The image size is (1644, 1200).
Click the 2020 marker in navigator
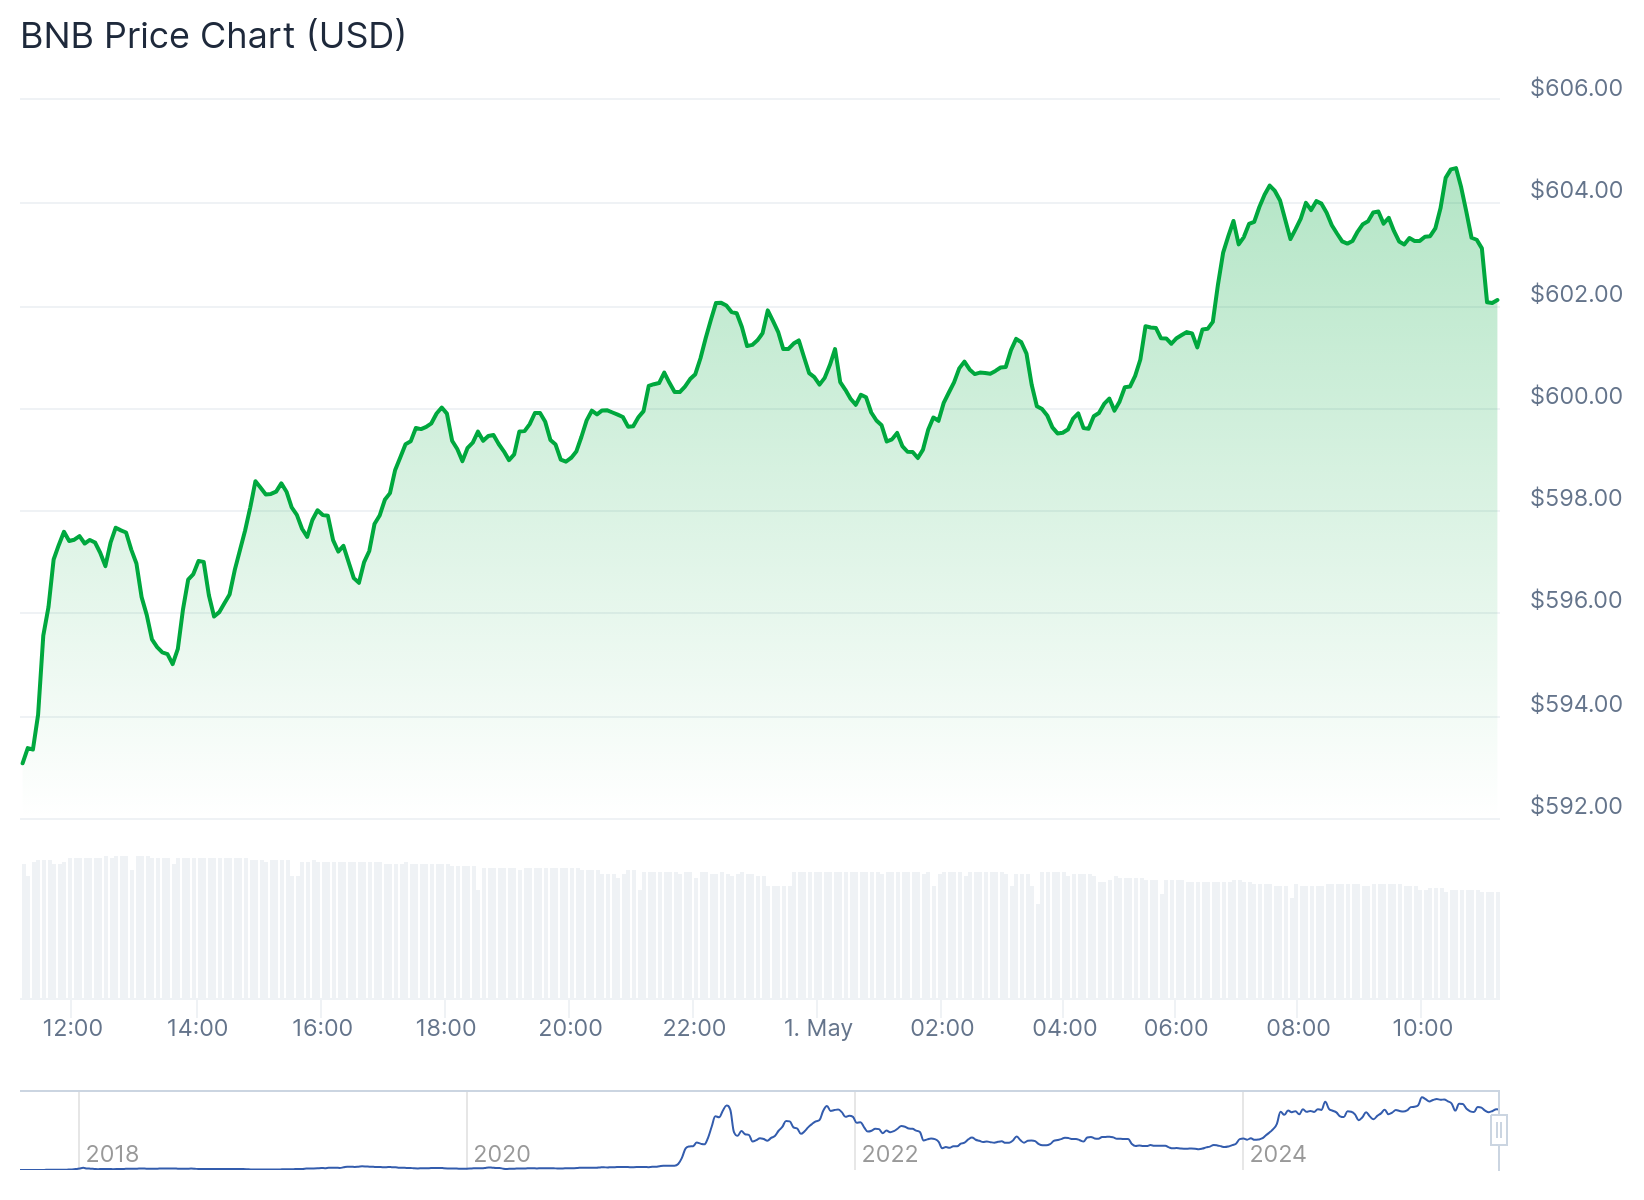click(x=501, y=1154)
